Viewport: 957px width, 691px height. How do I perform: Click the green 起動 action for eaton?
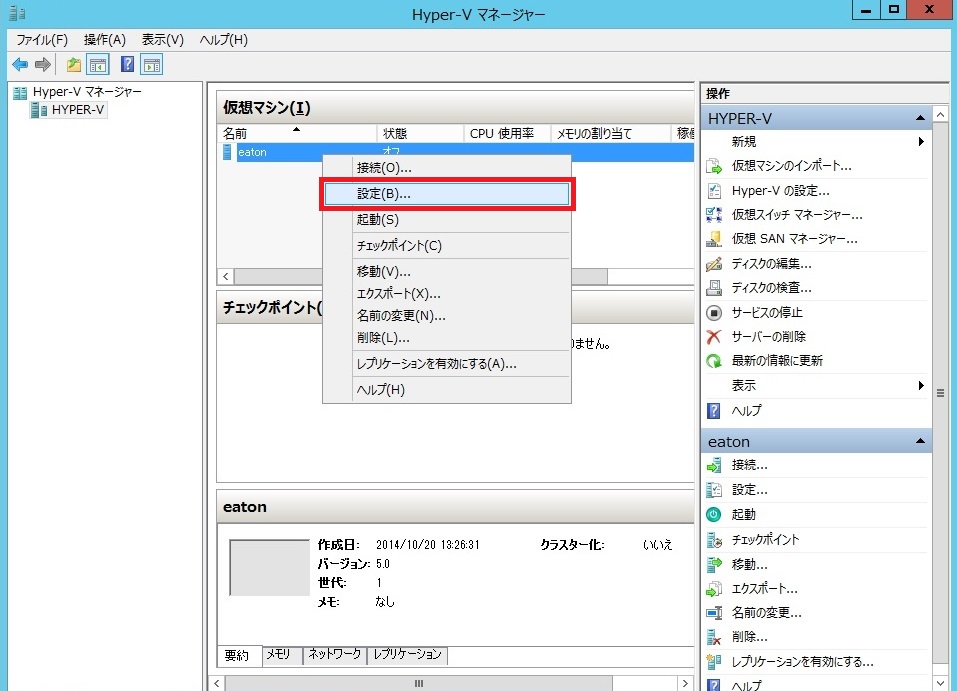click(x=743, y=514)
